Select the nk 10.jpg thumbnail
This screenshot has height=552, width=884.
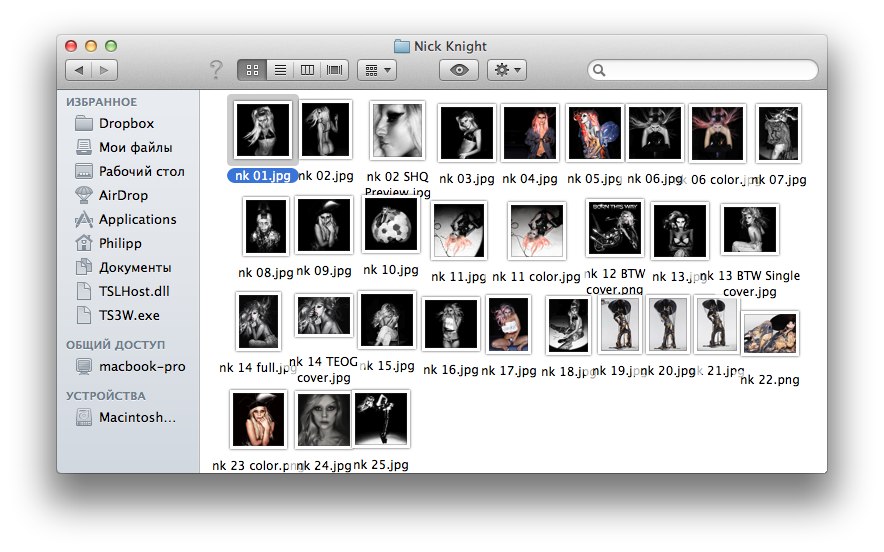pos(391,224)
